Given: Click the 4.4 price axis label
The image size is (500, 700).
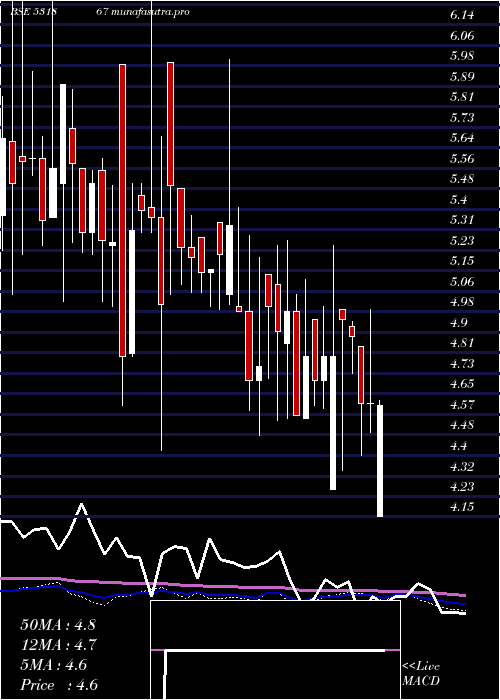Looking at the screenshot, I should tap(458, 446).
